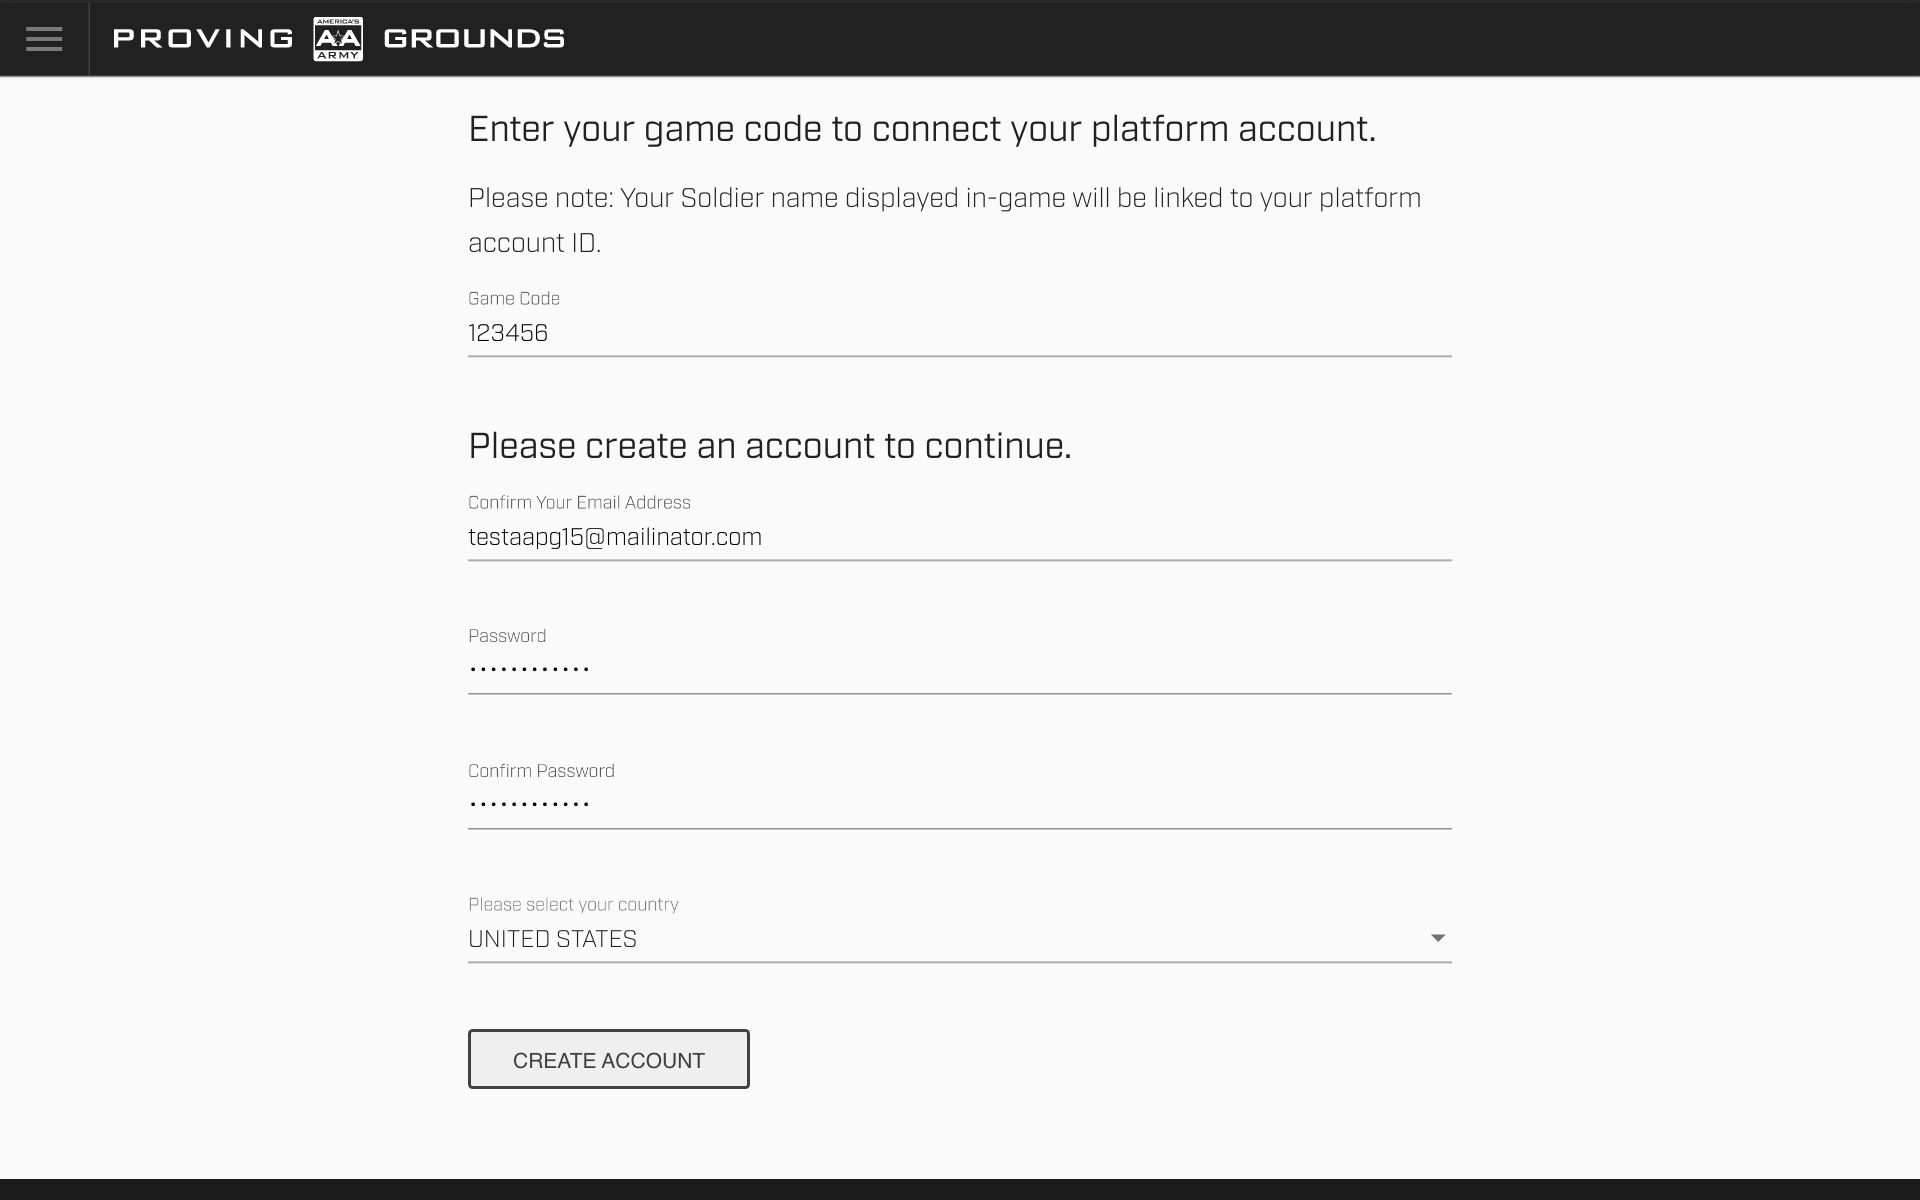
Task: Open the hamburger navigation menu
Action: 44,39
